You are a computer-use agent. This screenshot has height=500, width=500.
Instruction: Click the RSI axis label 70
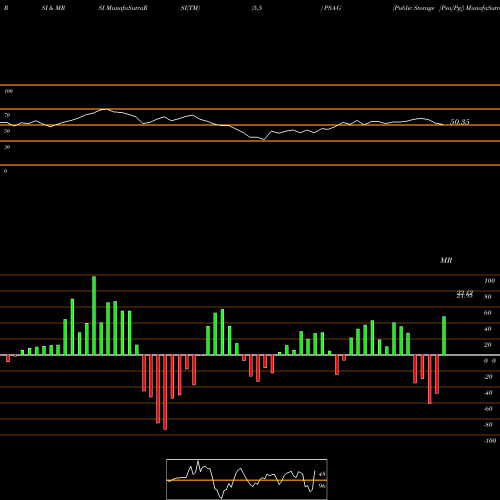click(7, 115)
